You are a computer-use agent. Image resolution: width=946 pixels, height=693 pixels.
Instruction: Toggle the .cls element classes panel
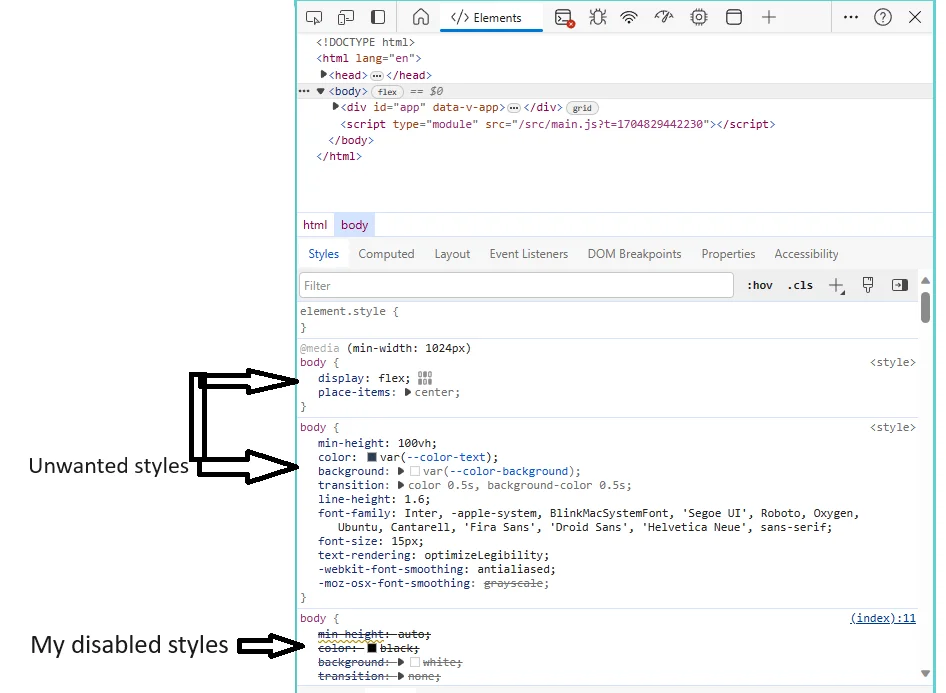tap(800, 285)
